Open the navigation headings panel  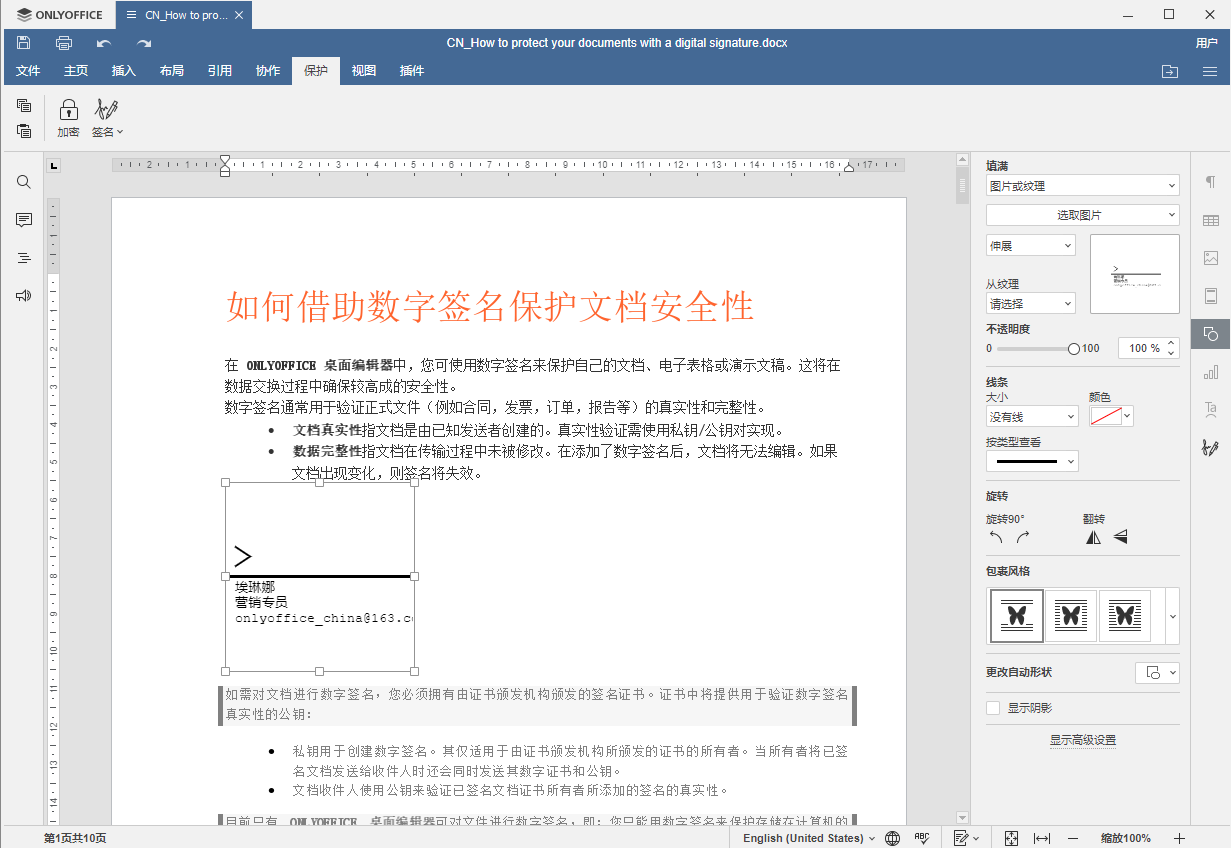tap(24, 258)
